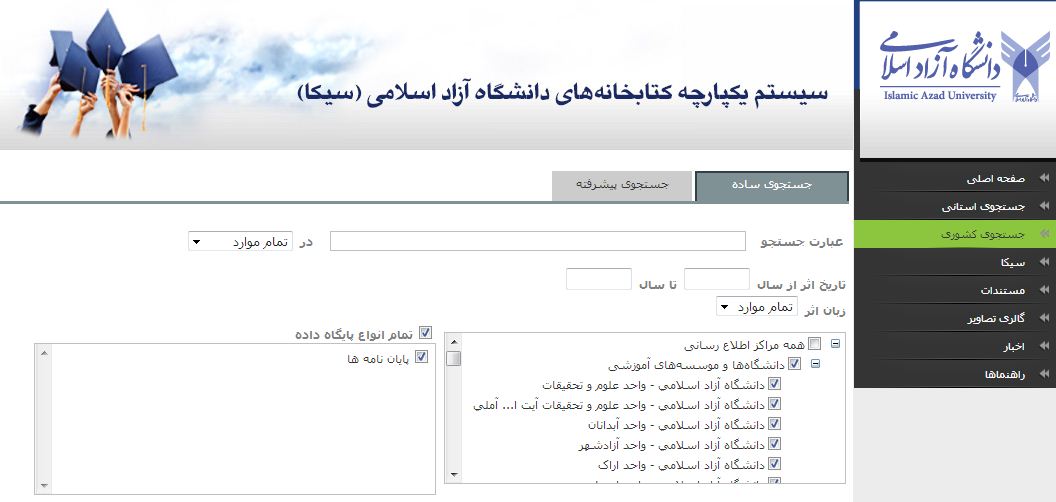Focus the عبارت جستجو text field
Viewport: 1056px width, 502px height.
point(537,241)
